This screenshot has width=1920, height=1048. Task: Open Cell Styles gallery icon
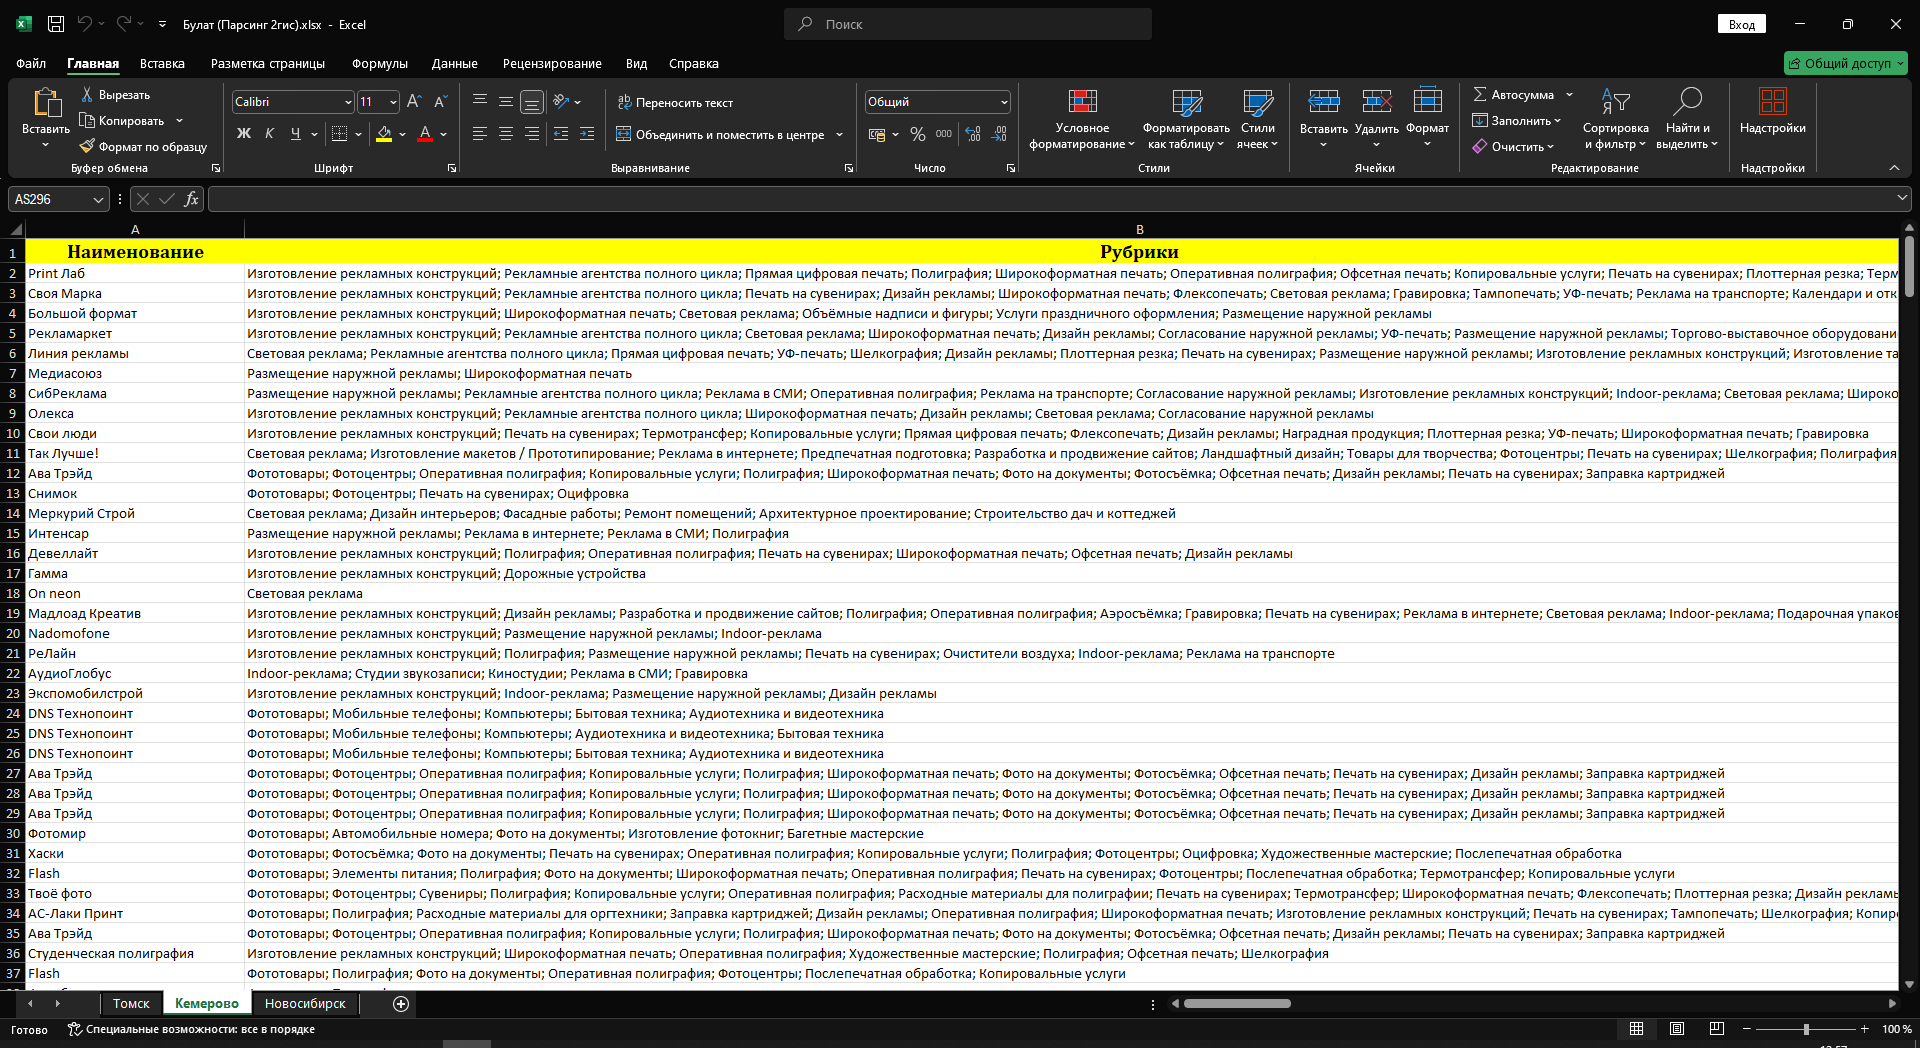tap(1257, 101)
